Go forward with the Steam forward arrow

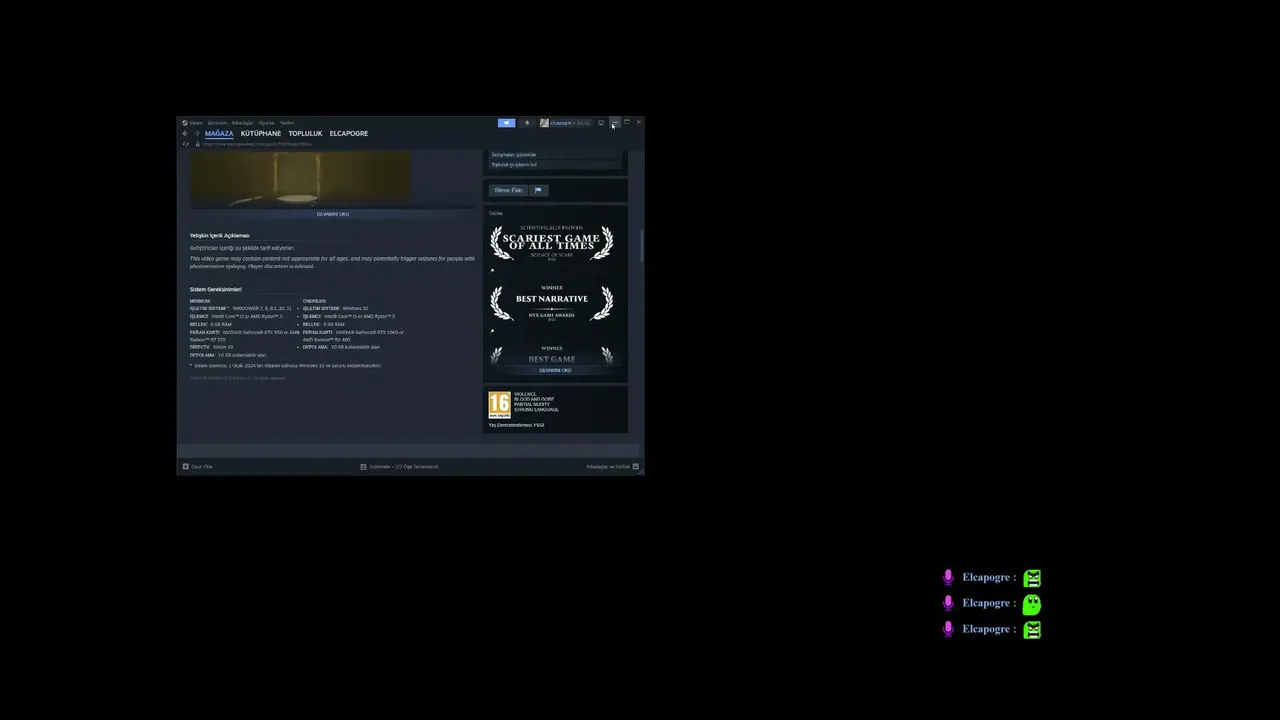coord(197,133)
